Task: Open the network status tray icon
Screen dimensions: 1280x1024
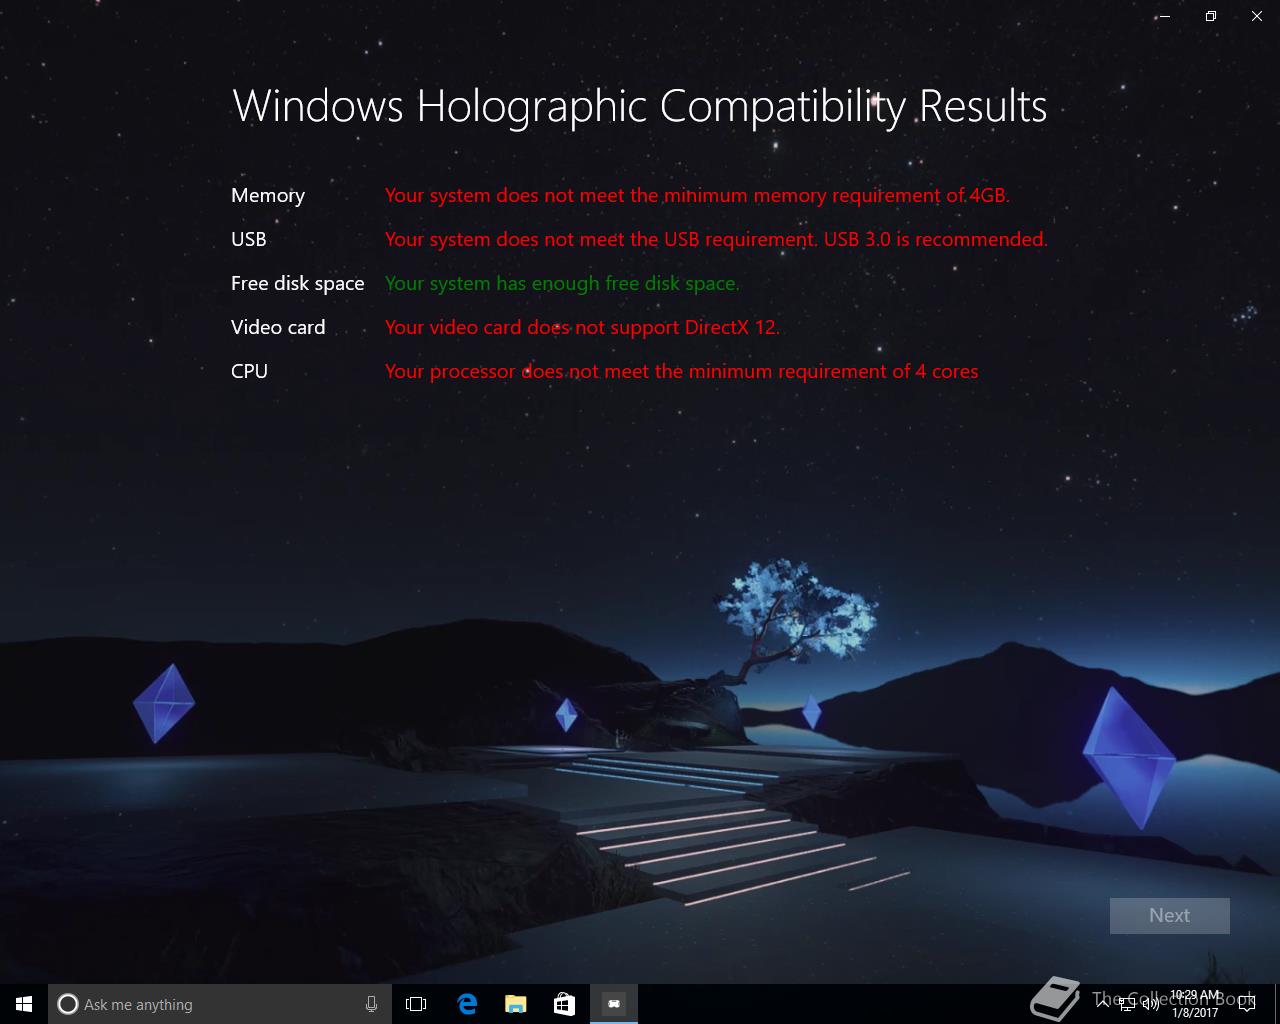Action: (x=1127, y=1004)
